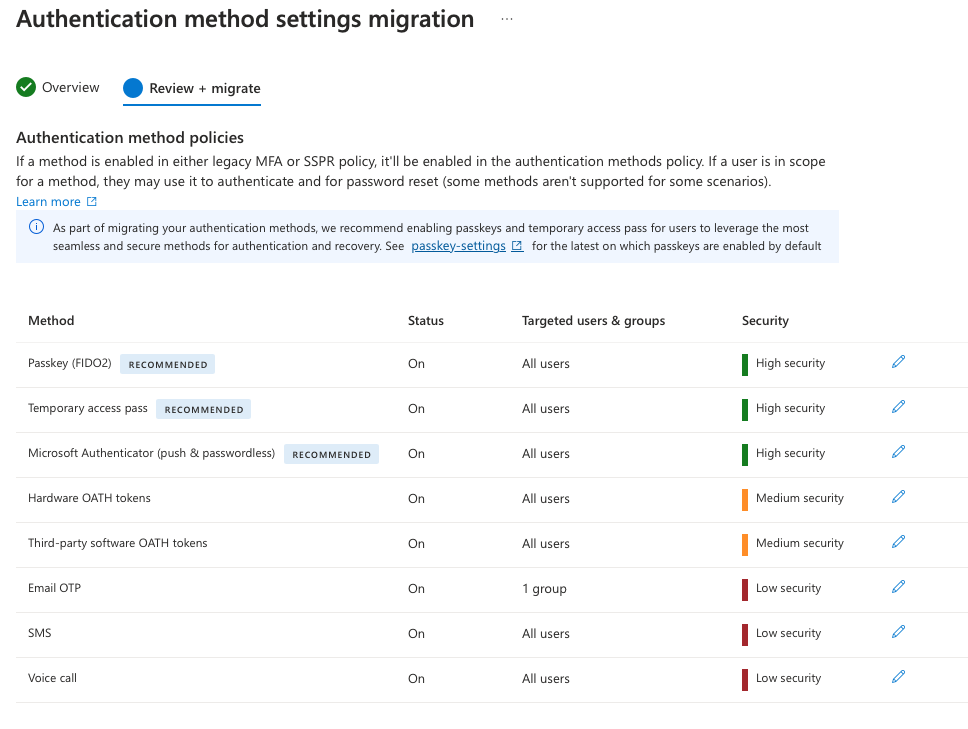Edit the Passkey (FIDO2) method
968x729 pixels.
pos(898,362)
